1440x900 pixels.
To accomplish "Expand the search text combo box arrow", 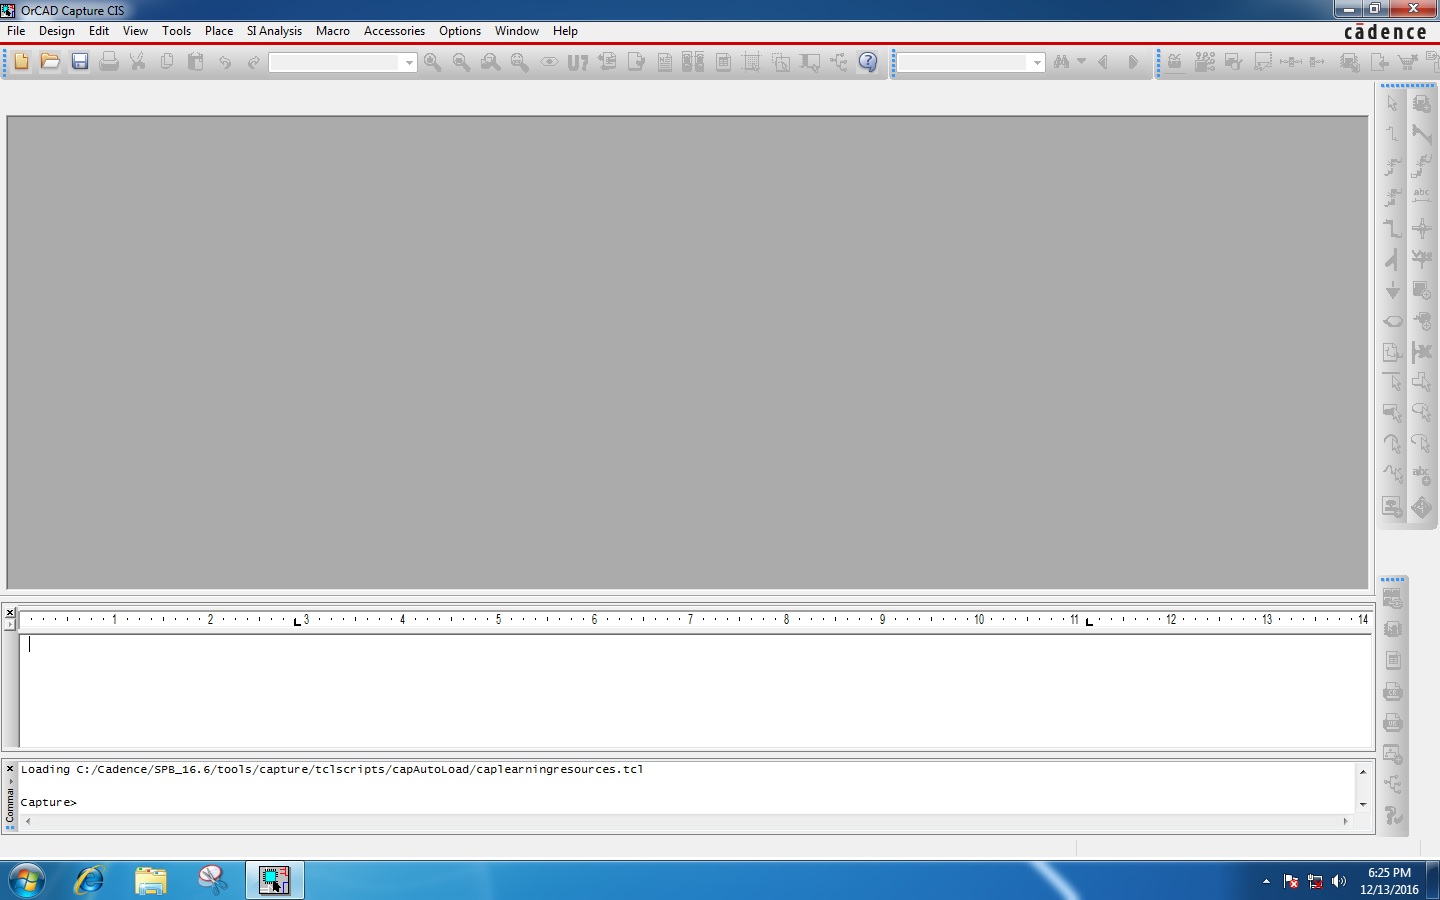I will coord(1037,63).
